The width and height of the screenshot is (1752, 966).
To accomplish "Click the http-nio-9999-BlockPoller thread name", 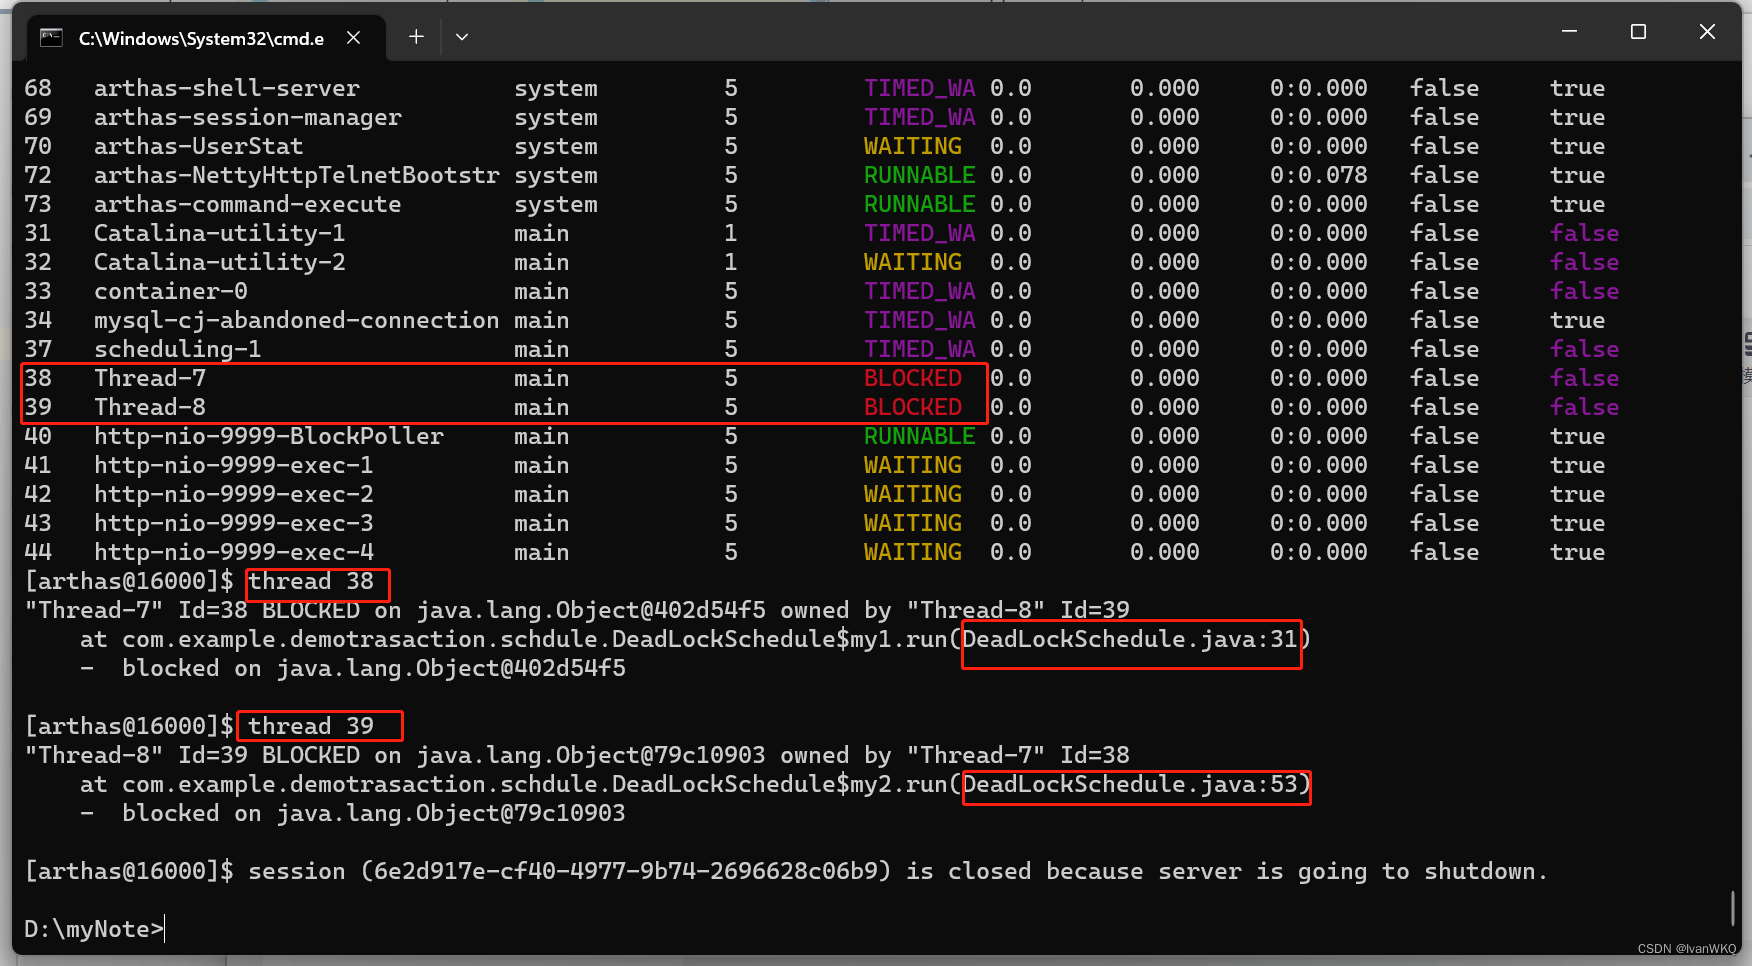I will 269,436.
